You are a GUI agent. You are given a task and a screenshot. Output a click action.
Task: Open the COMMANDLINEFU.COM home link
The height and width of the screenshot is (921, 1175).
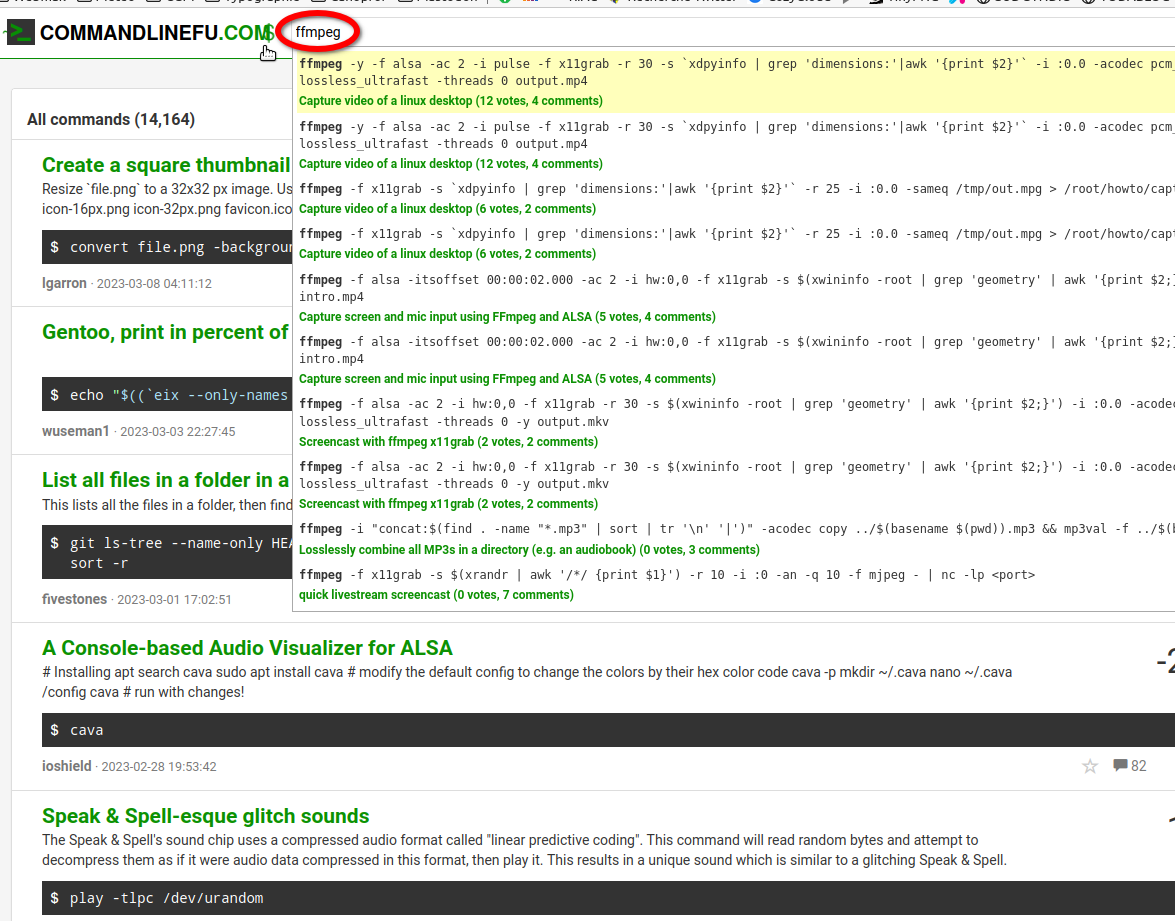point(156,32)
